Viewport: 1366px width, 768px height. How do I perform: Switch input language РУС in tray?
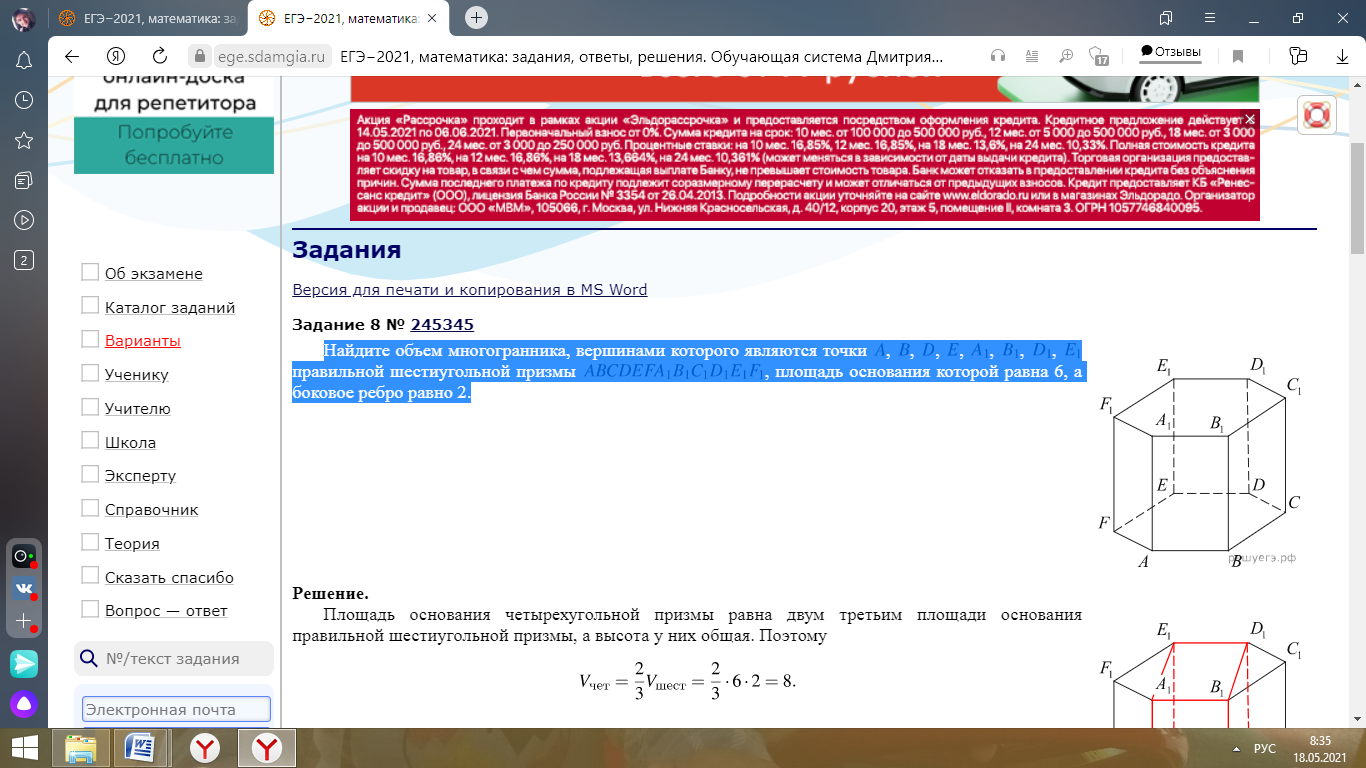[1264, 748]
